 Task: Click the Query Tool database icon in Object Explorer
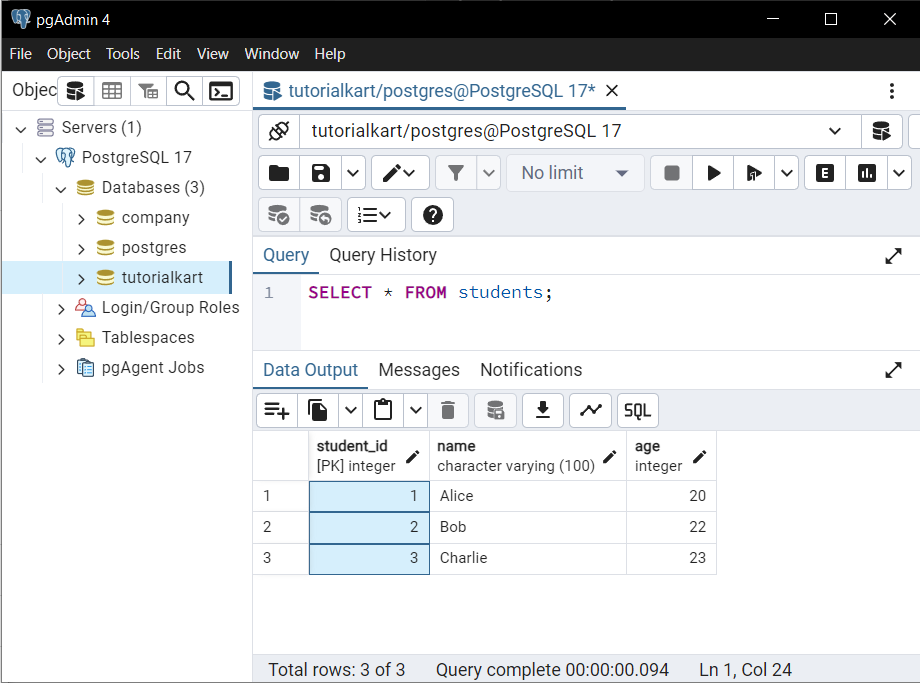point(76,91)
